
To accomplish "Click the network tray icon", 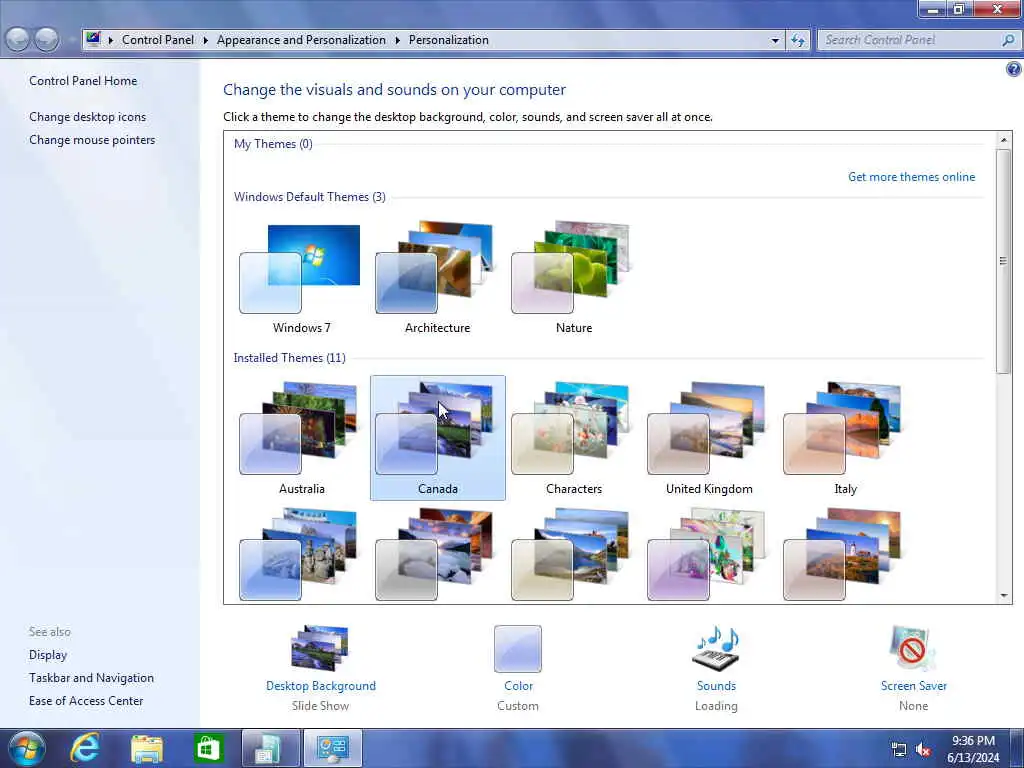I will tap(899, 750).
